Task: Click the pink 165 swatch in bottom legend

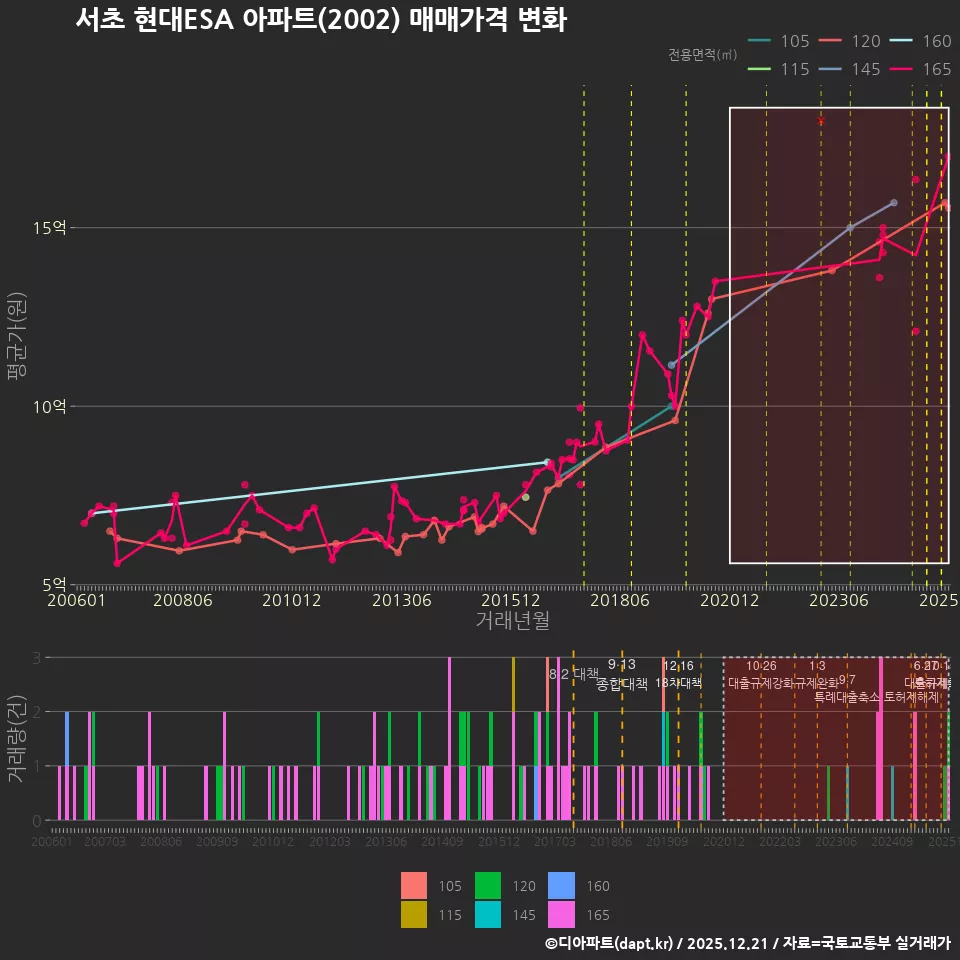Action: [562, 914]
